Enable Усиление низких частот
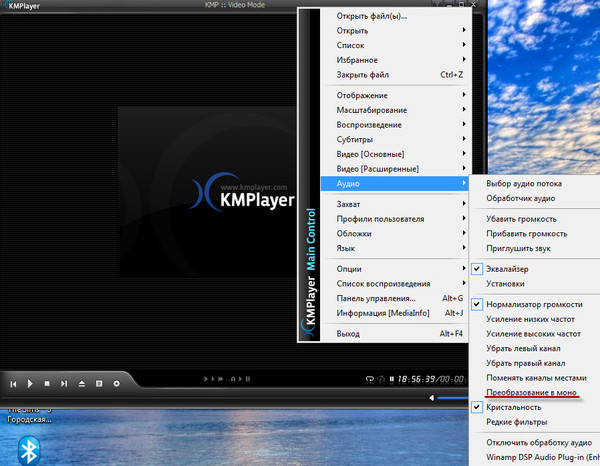This screenshot has height=466, width=600. (x=535, y=319)
